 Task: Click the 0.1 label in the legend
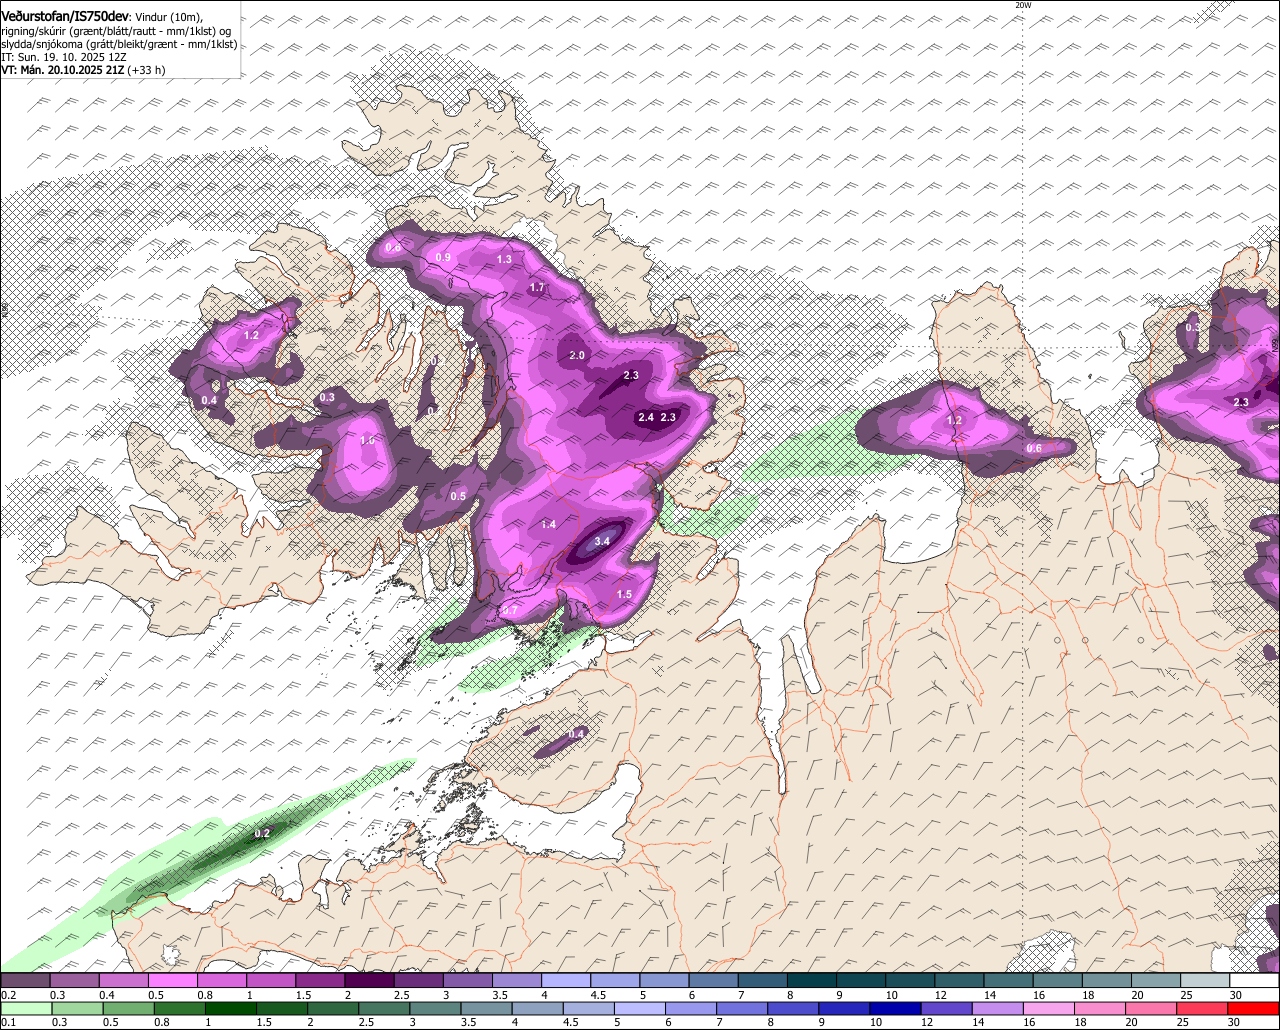[8, 1022]
